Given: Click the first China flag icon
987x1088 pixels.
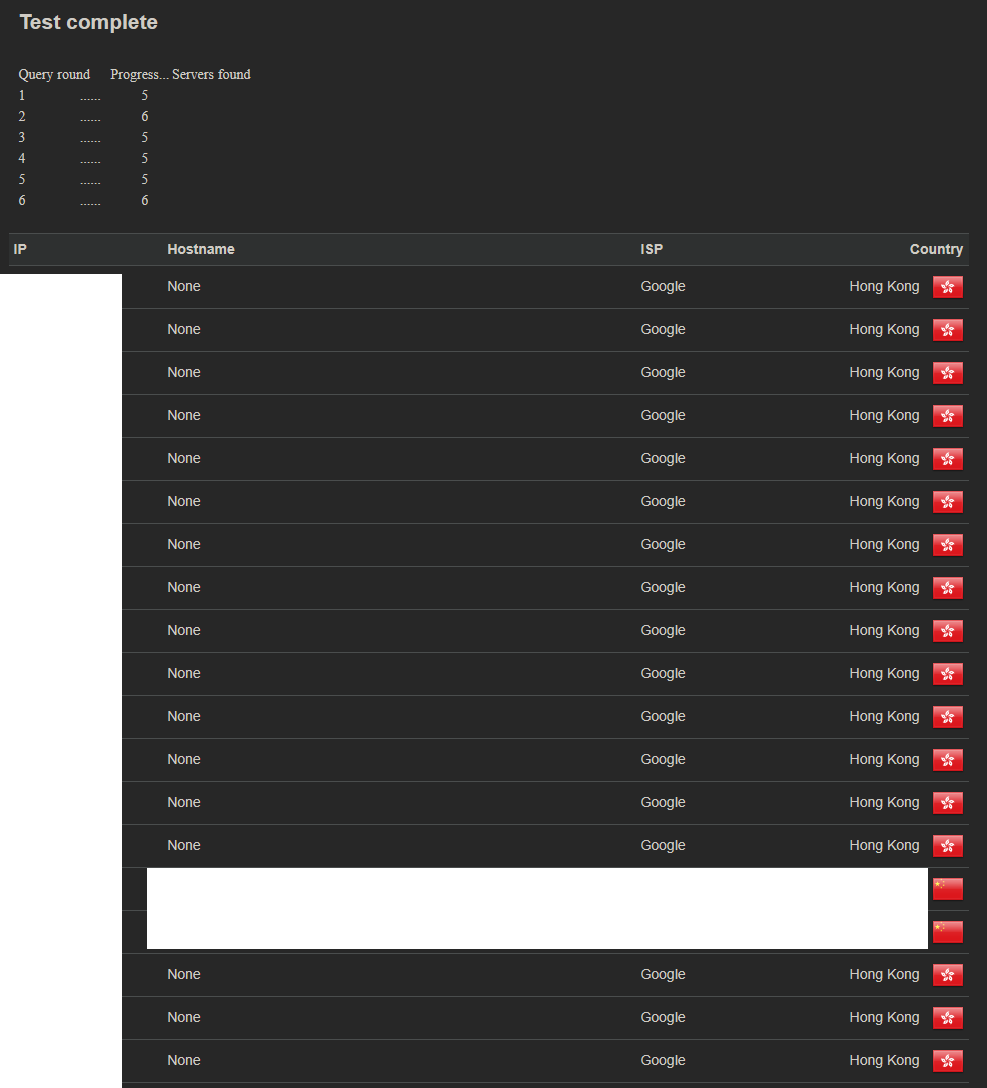Looking at the screenshot, I should 947,888.
